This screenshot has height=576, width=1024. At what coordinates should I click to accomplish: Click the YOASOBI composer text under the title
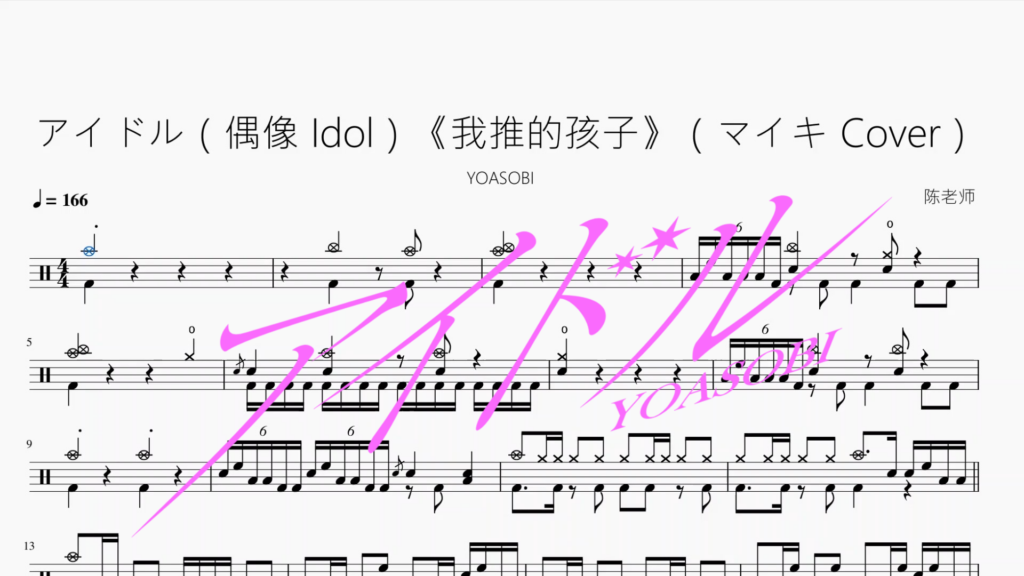click(500, 178)
